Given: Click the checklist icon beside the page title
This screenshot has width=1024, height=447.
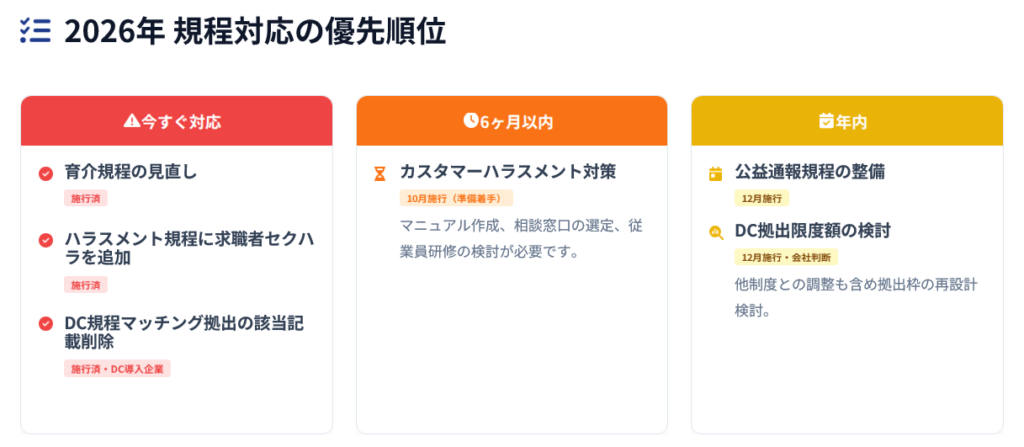Looking at the screenshot, I should coord(35,31).
